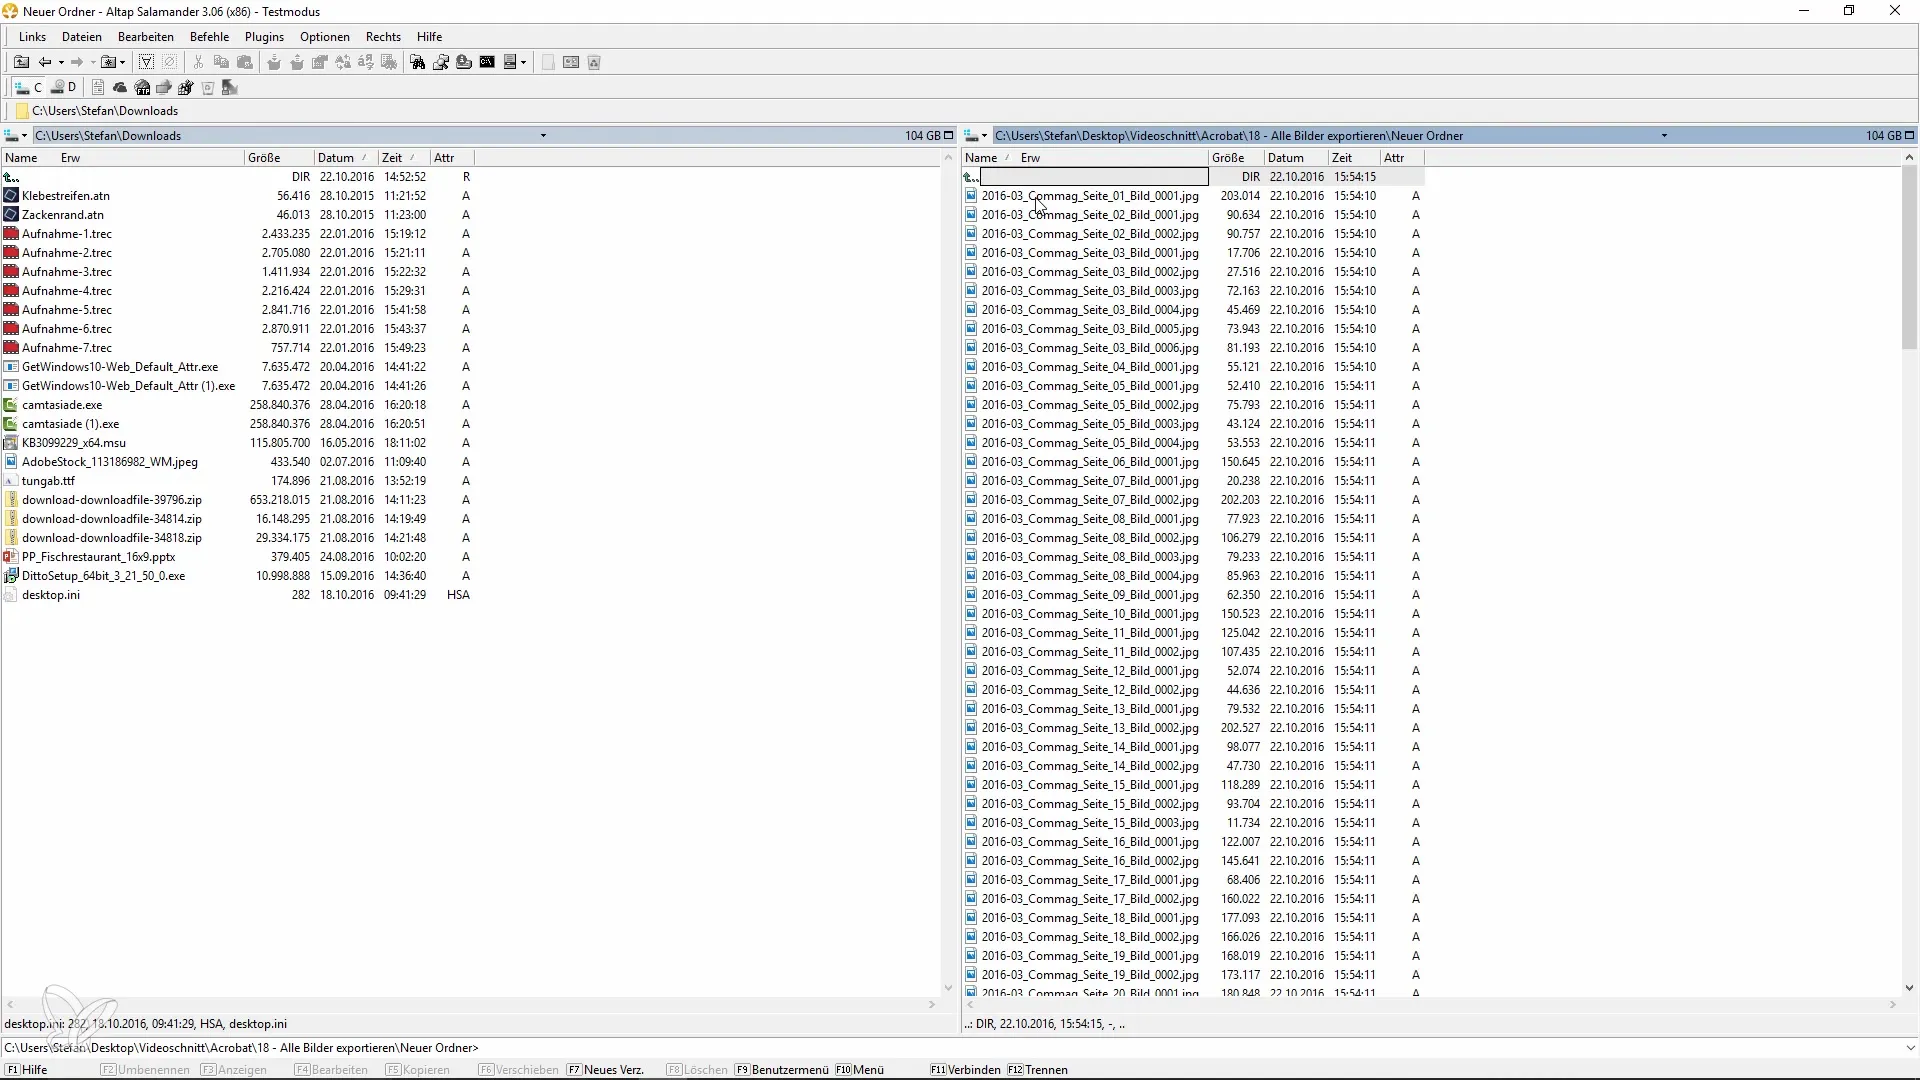Sort left panel by Größe column
This screenshot has width=1920, height=1080.
(279, 158)
